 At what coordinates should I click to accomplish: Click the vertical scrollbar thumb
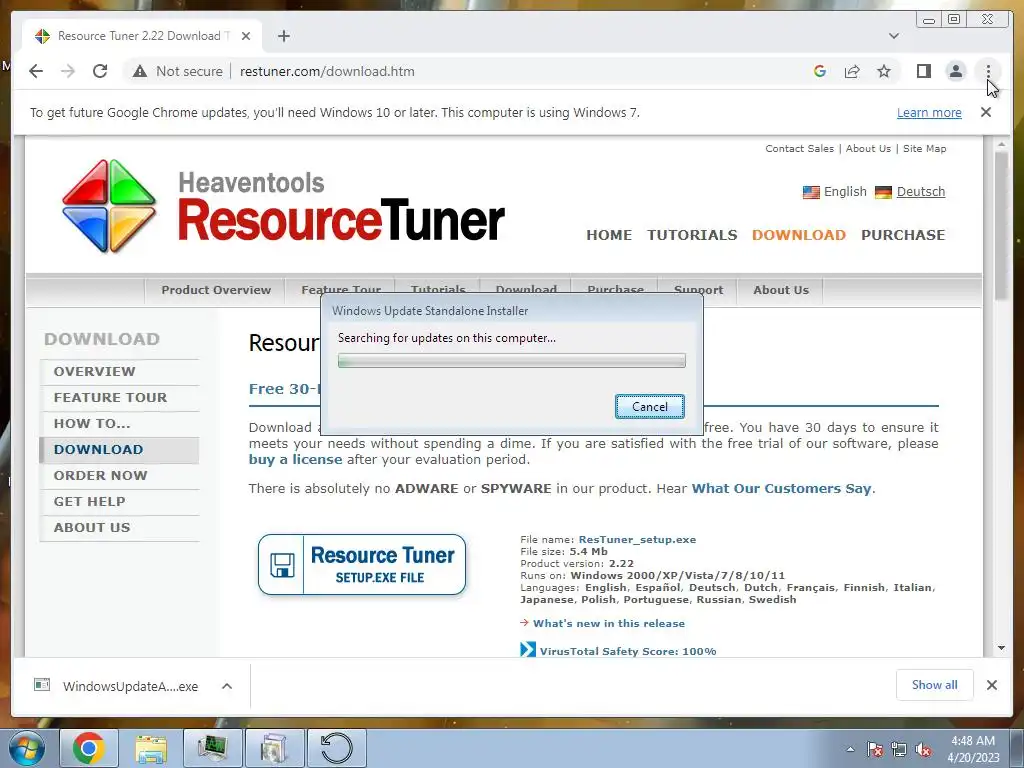(x=1001, y=226)
